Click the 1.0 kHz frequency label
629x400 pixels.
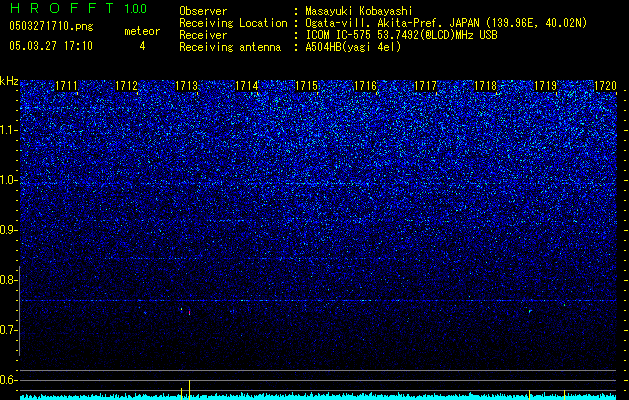[x=8, y=180]
